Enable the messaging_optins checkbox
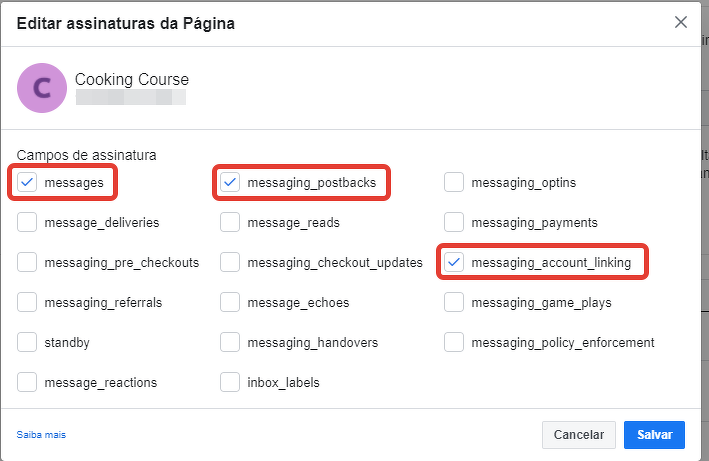Image resolution: width=709 pixels, height=461 pixels. coord(454,183)
